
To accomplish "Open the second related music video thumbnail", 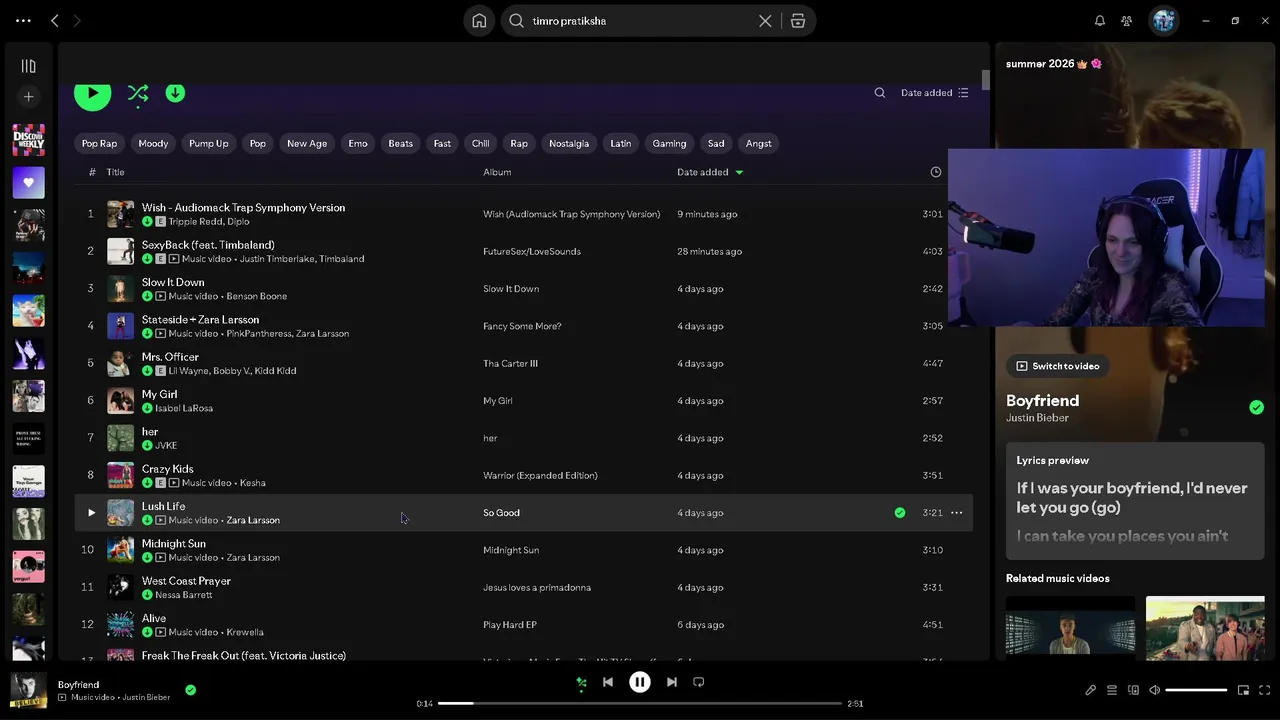I will coord(1205,629).
